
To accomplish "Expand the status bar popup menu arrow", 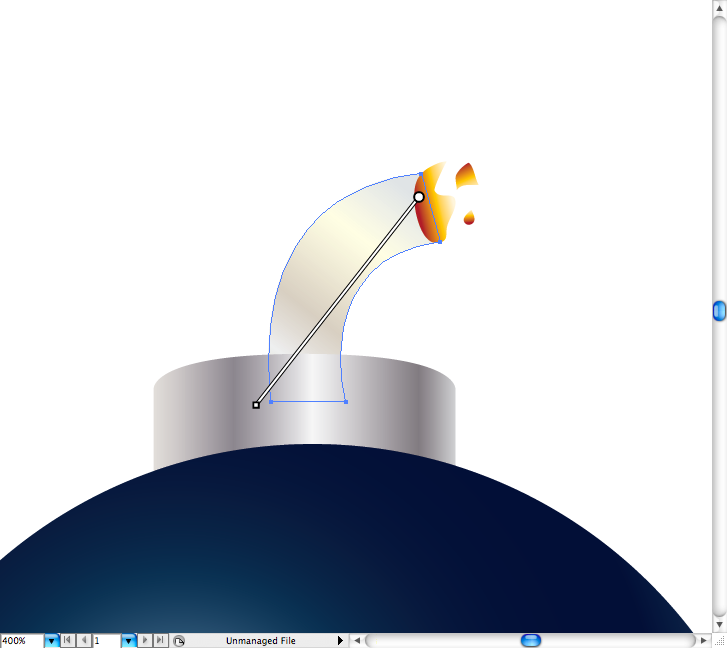I will point(340,640).
